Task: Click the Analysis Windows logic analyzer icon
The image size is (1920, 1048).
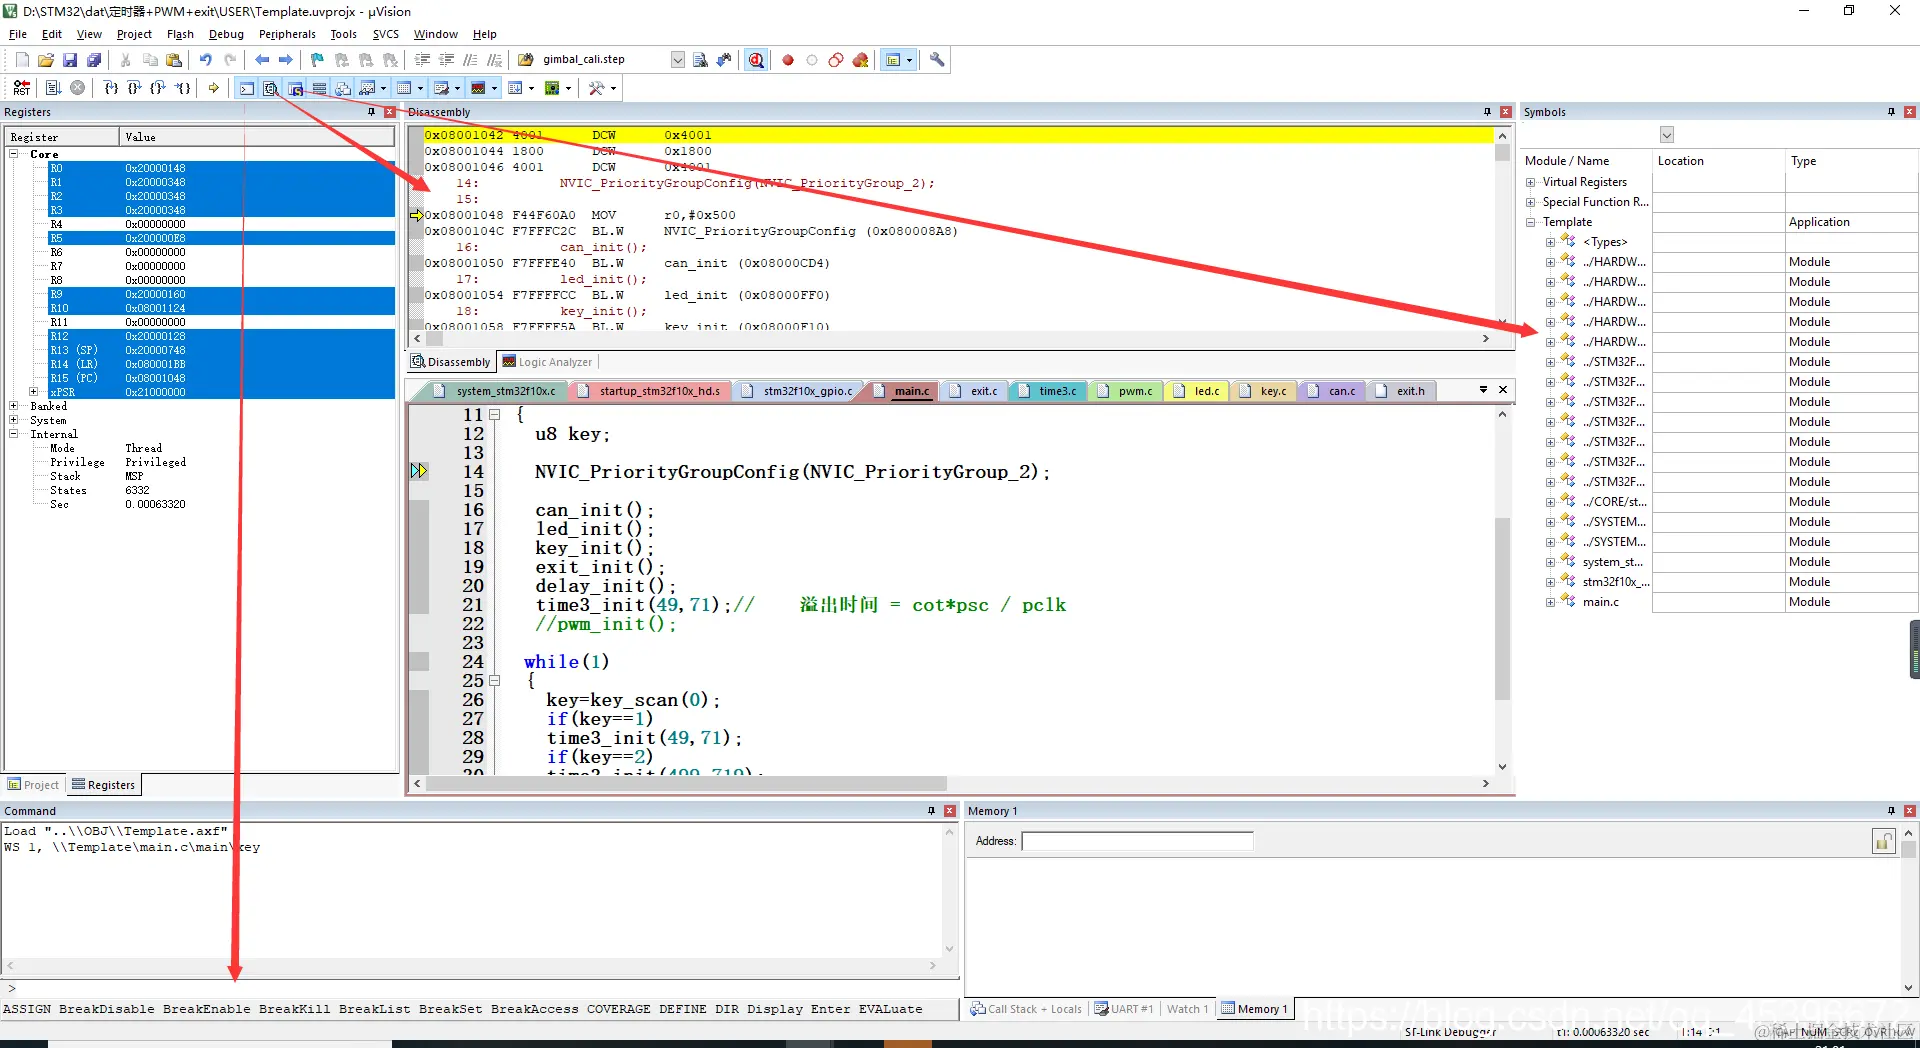Action: pyautogui.click(x=479, y=88)
